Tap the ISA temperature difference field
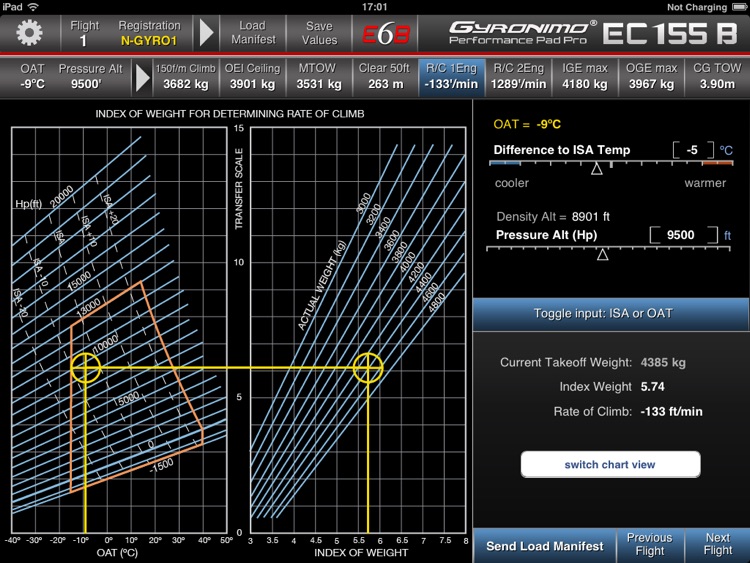The image size is (750, 563). 693,150
